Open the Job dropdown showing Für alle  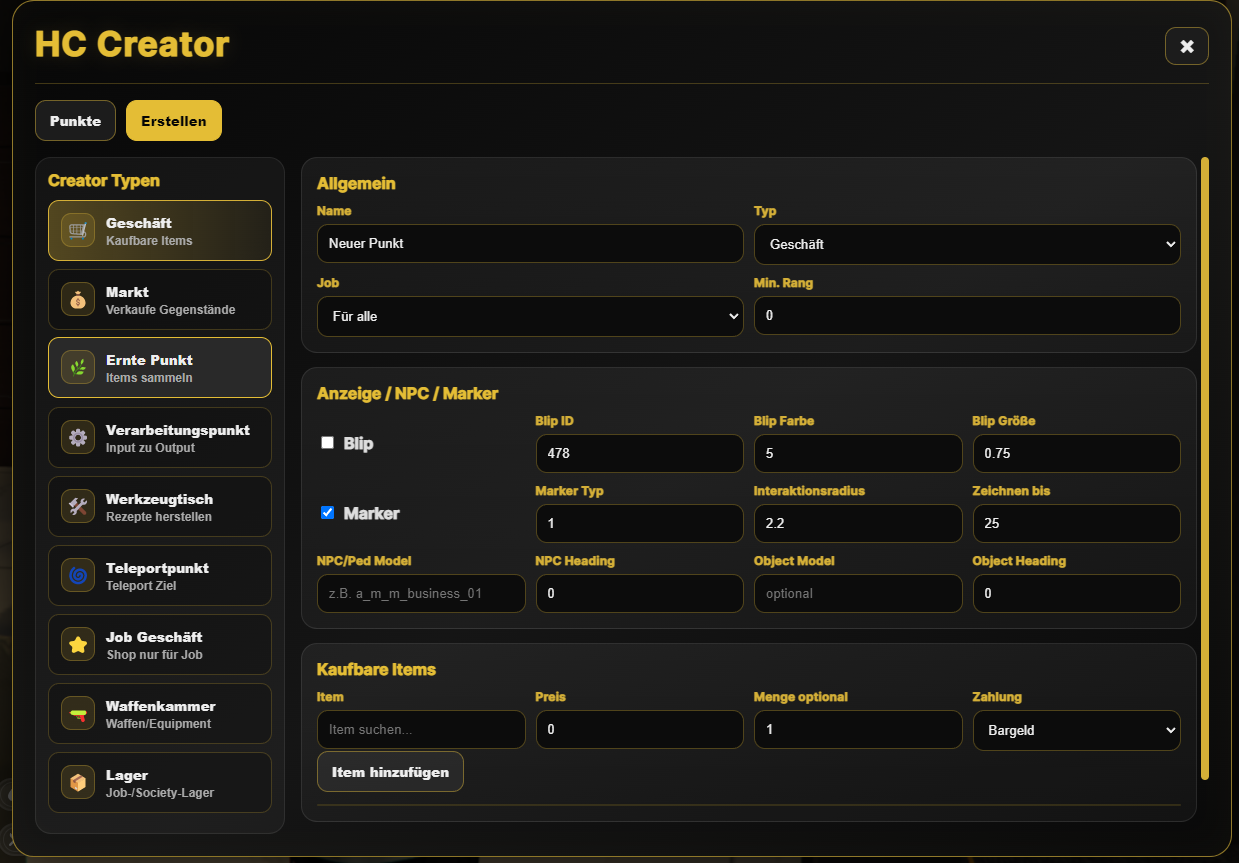[530, 316]
